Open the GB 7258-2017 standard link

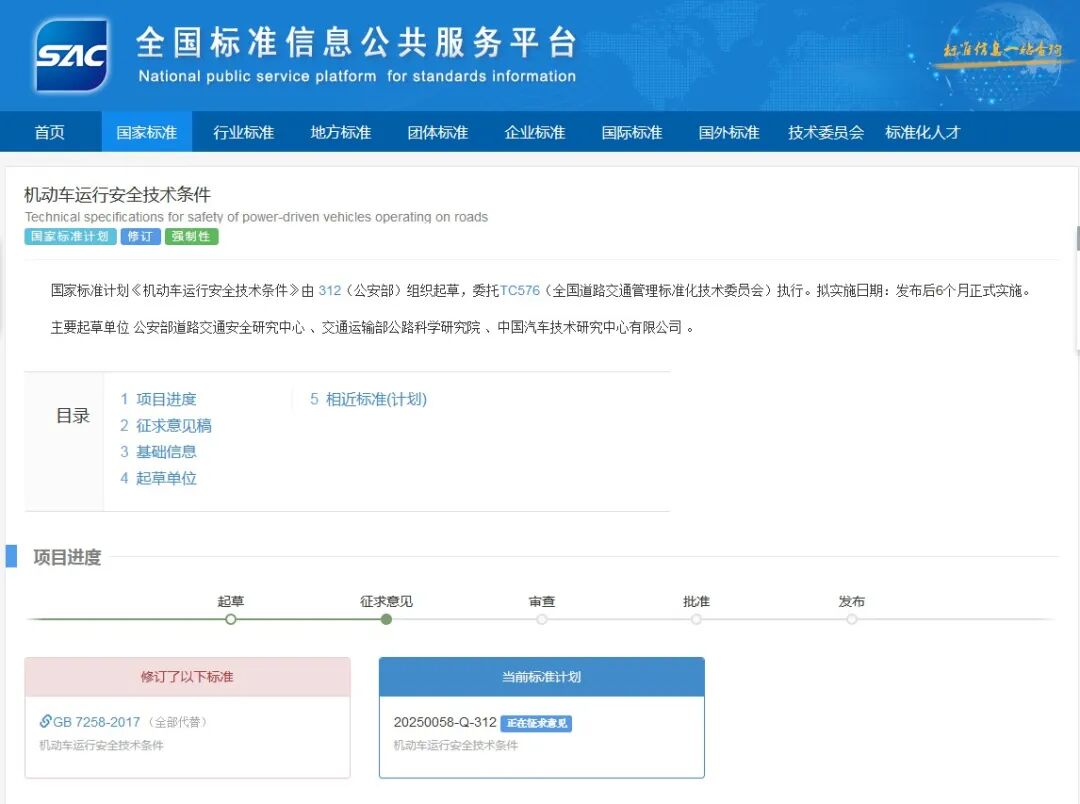pyautogui.click(x=97, y=720)
